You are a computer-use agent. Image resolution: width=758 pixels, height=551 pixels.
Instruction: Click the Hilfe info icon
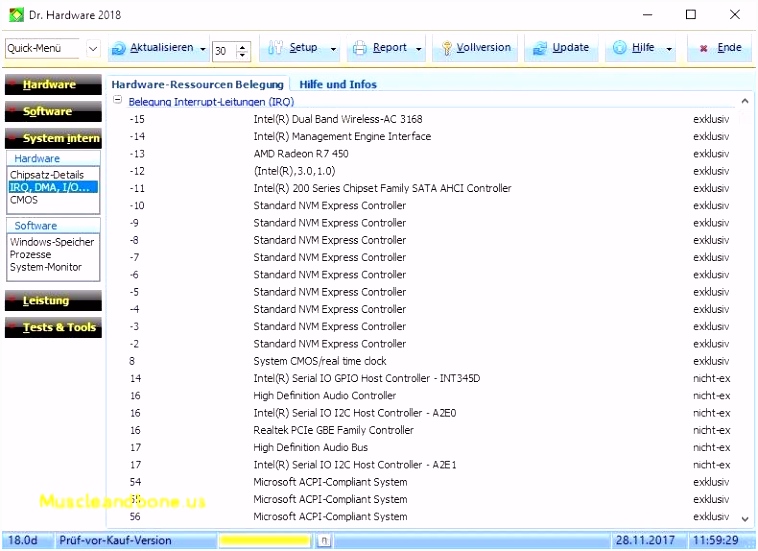click(x=619, y=47)
